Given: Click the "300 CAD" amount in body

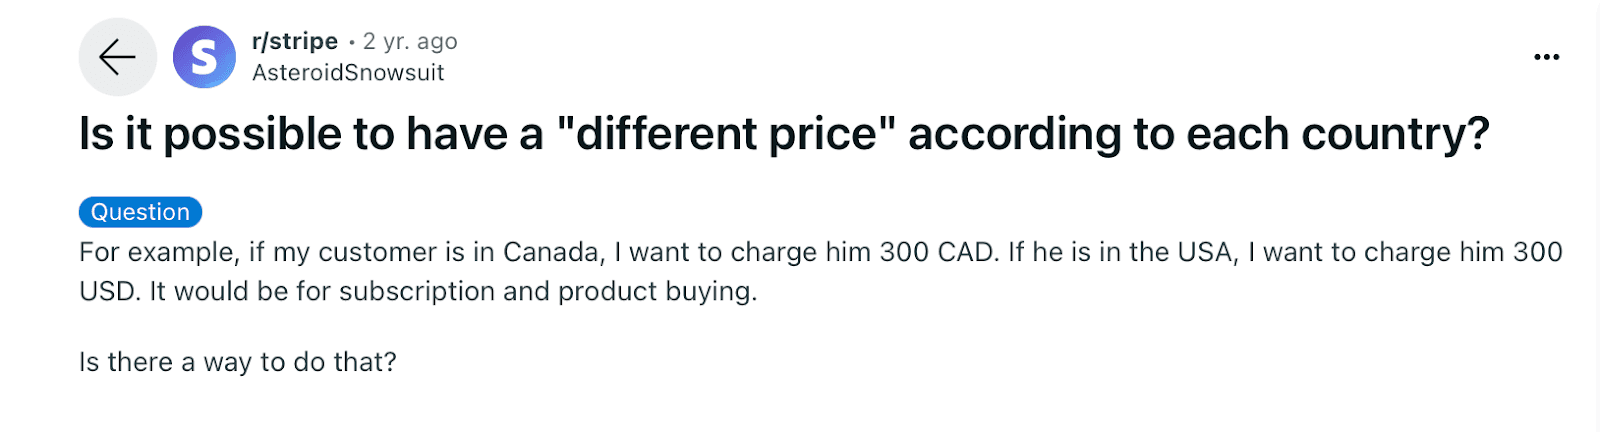Looking at the screenshot, I should (939, 252).
